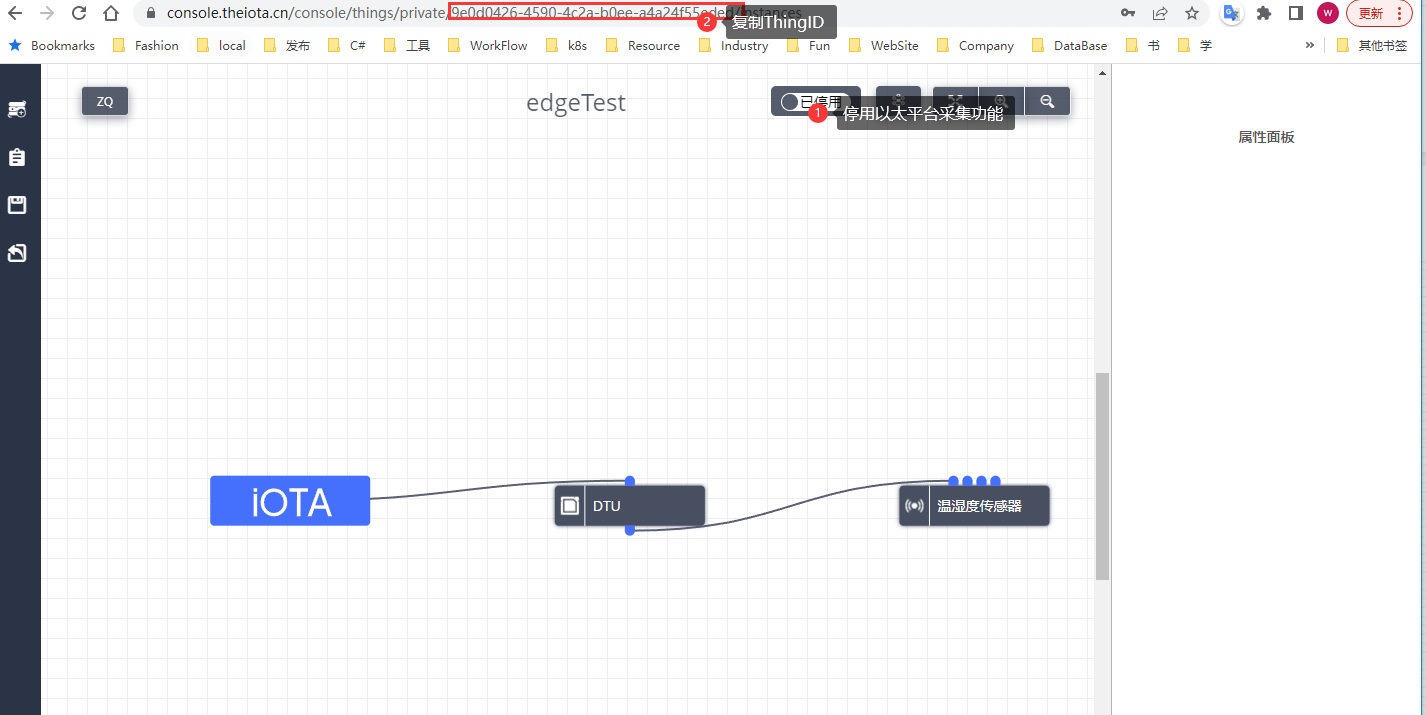Click the zoom out magnifier button
This screenshot has height=715, width=1426.
coord(1047,101)
